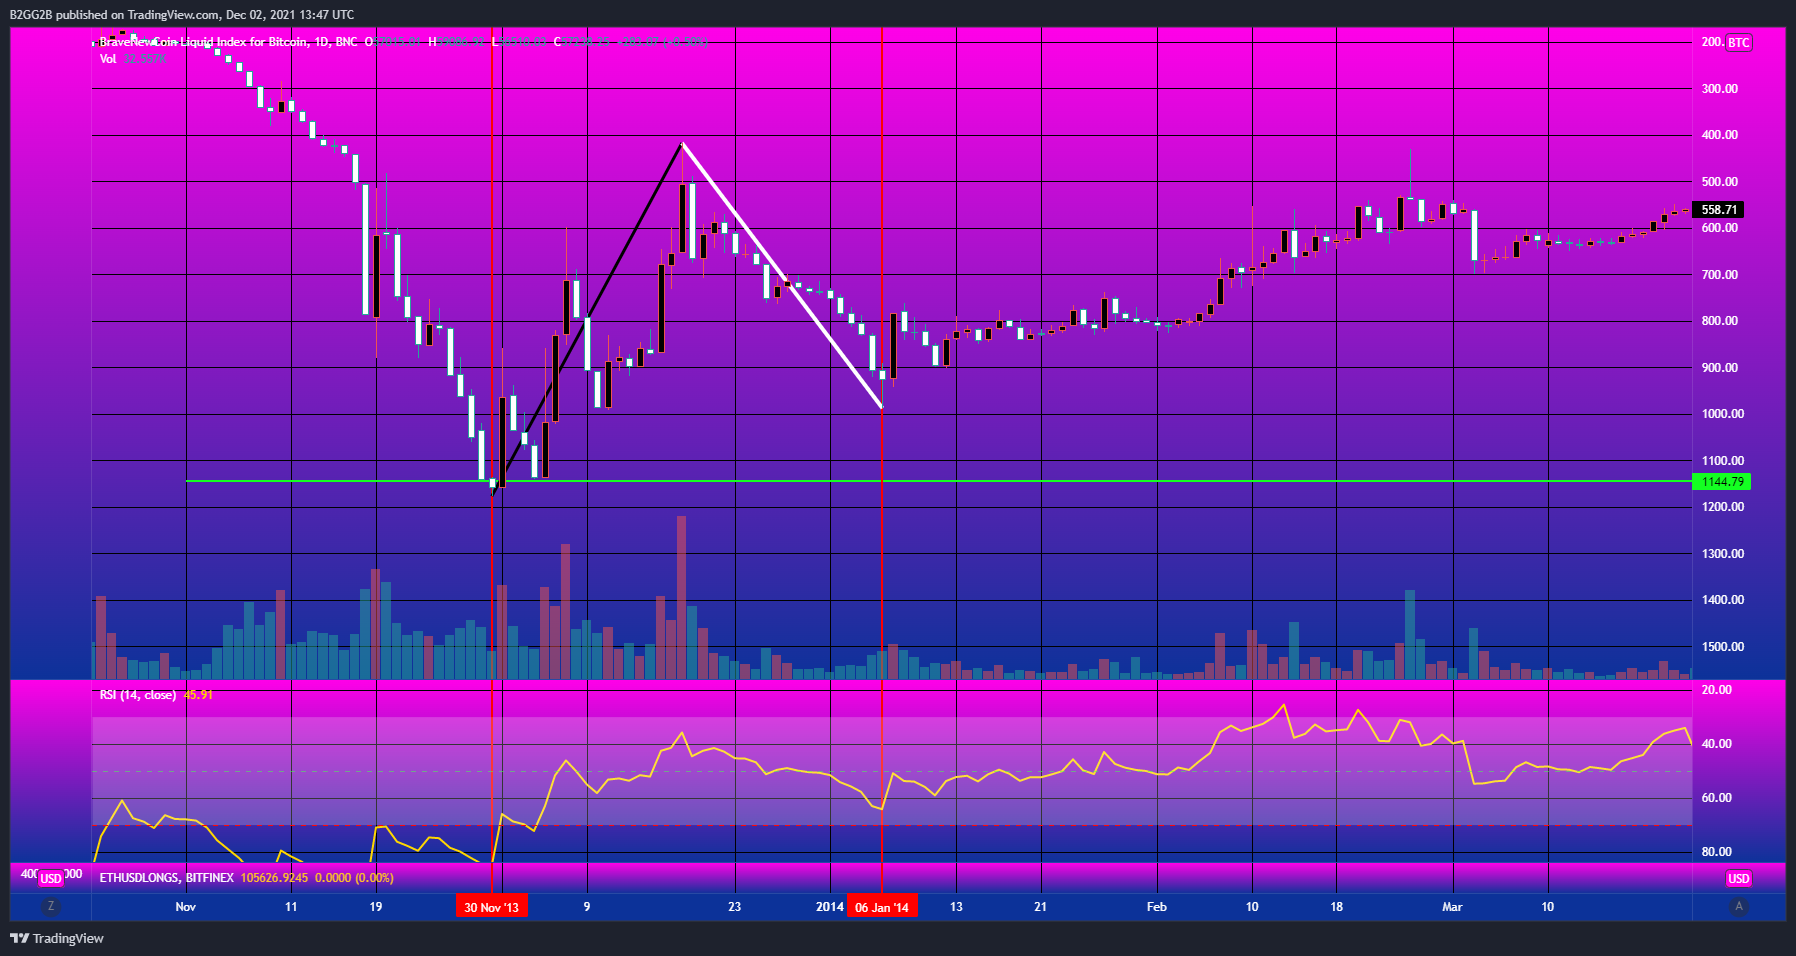Click the ETHUSDLONGS value 105626.9245

pyautogui.click(x=275, y=878)
